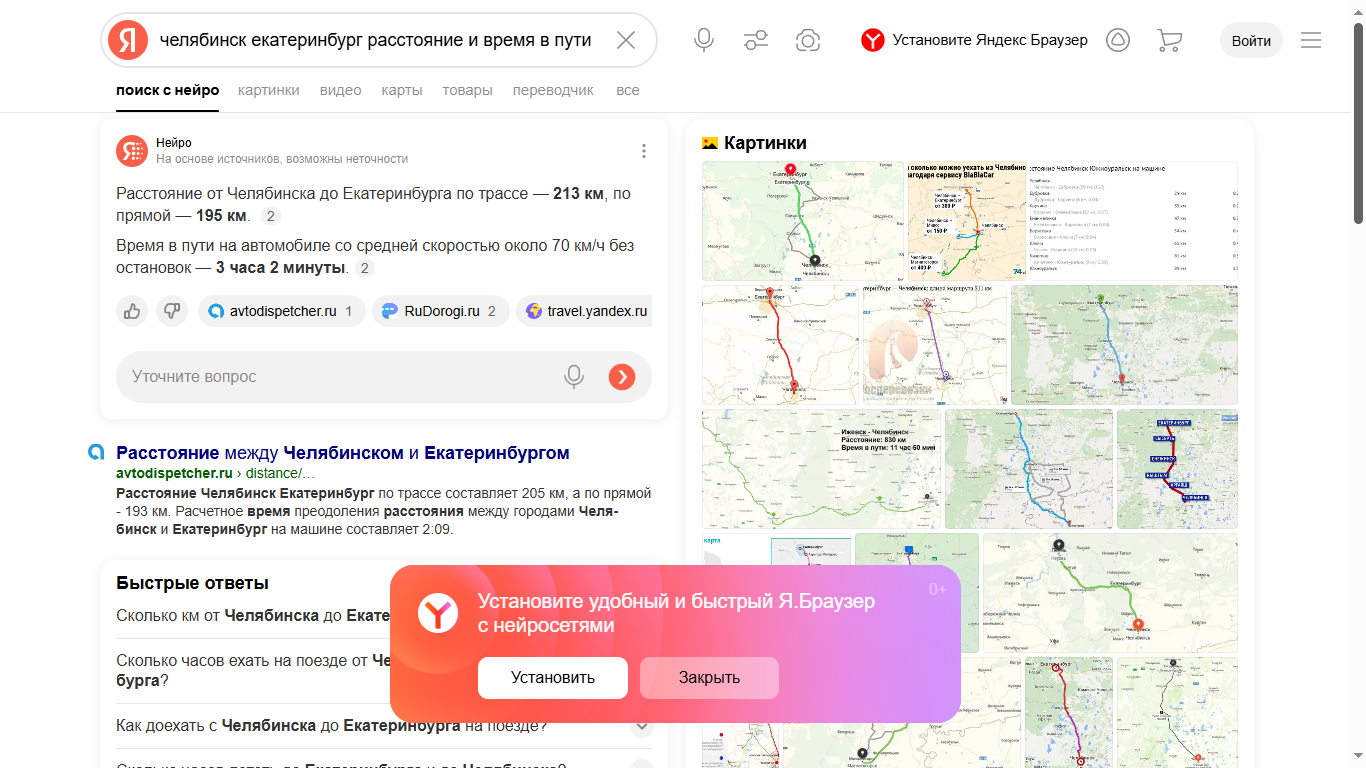Viewport: 1366px width, 768px height.
Task: Clear the search query with the X icon
Action: tap(626, 40)
